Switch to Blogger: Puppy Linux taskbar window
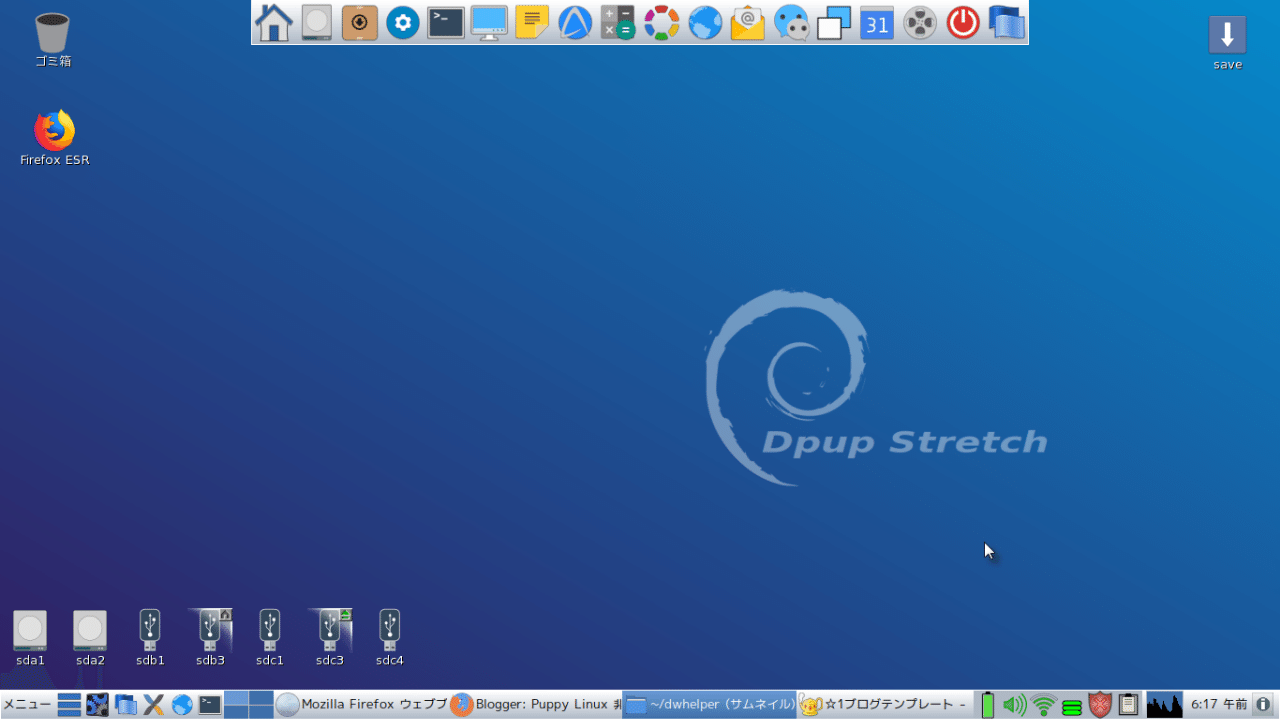 click(535, 705)
